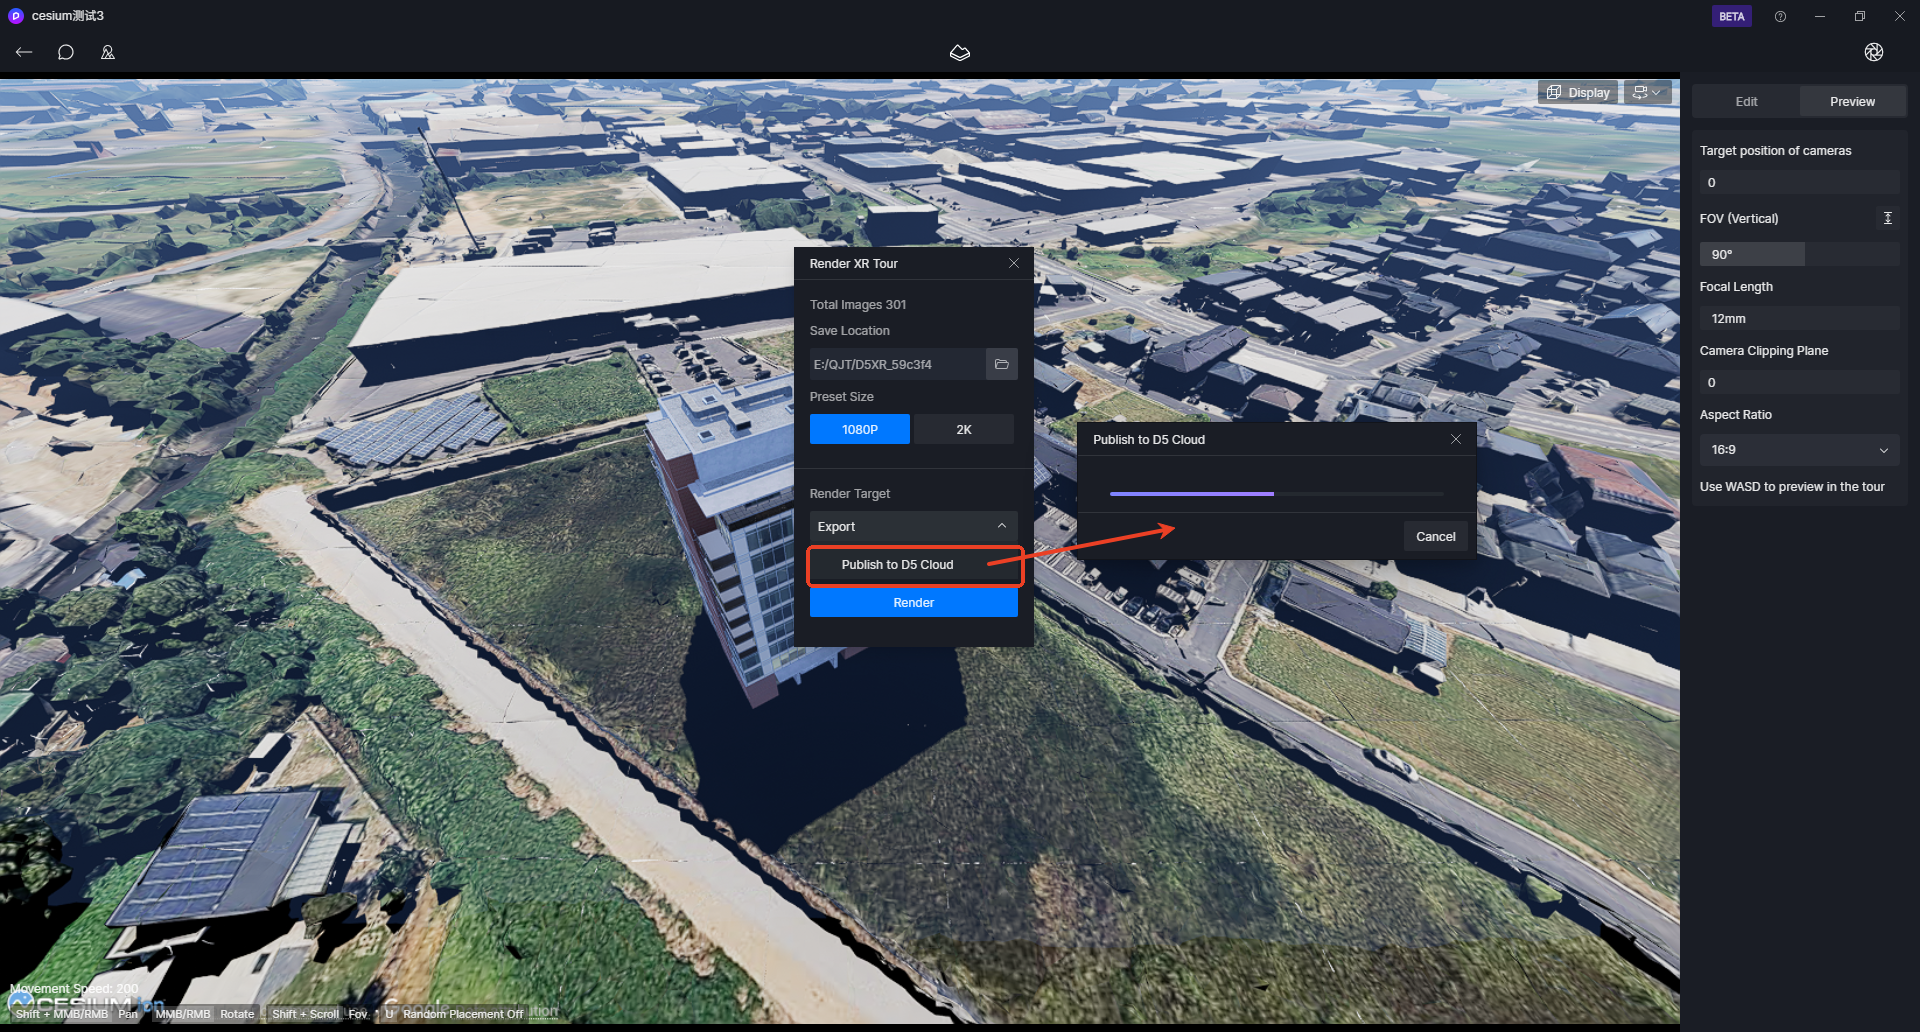Click the blue Render button
The width and height of the screenshot is (1920, 1032).
click(x=913, y=603)
